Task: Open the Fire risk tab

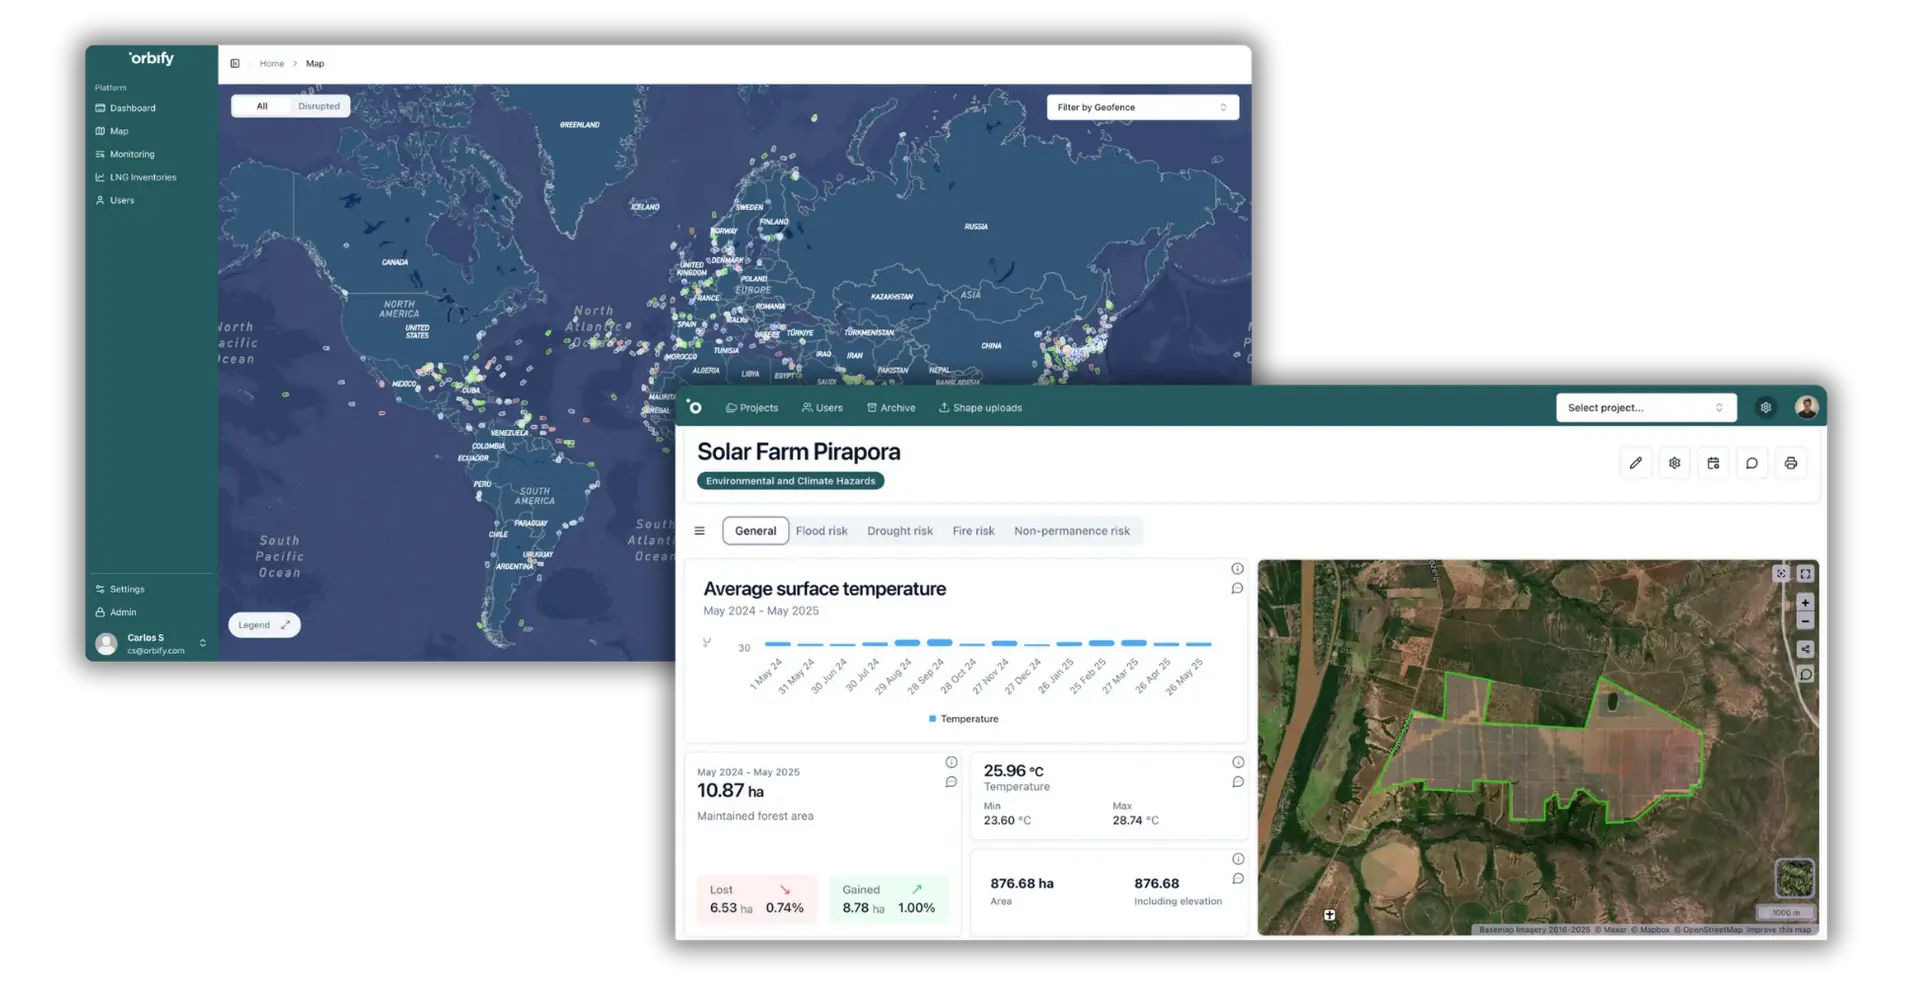Action: pos(973,531)
